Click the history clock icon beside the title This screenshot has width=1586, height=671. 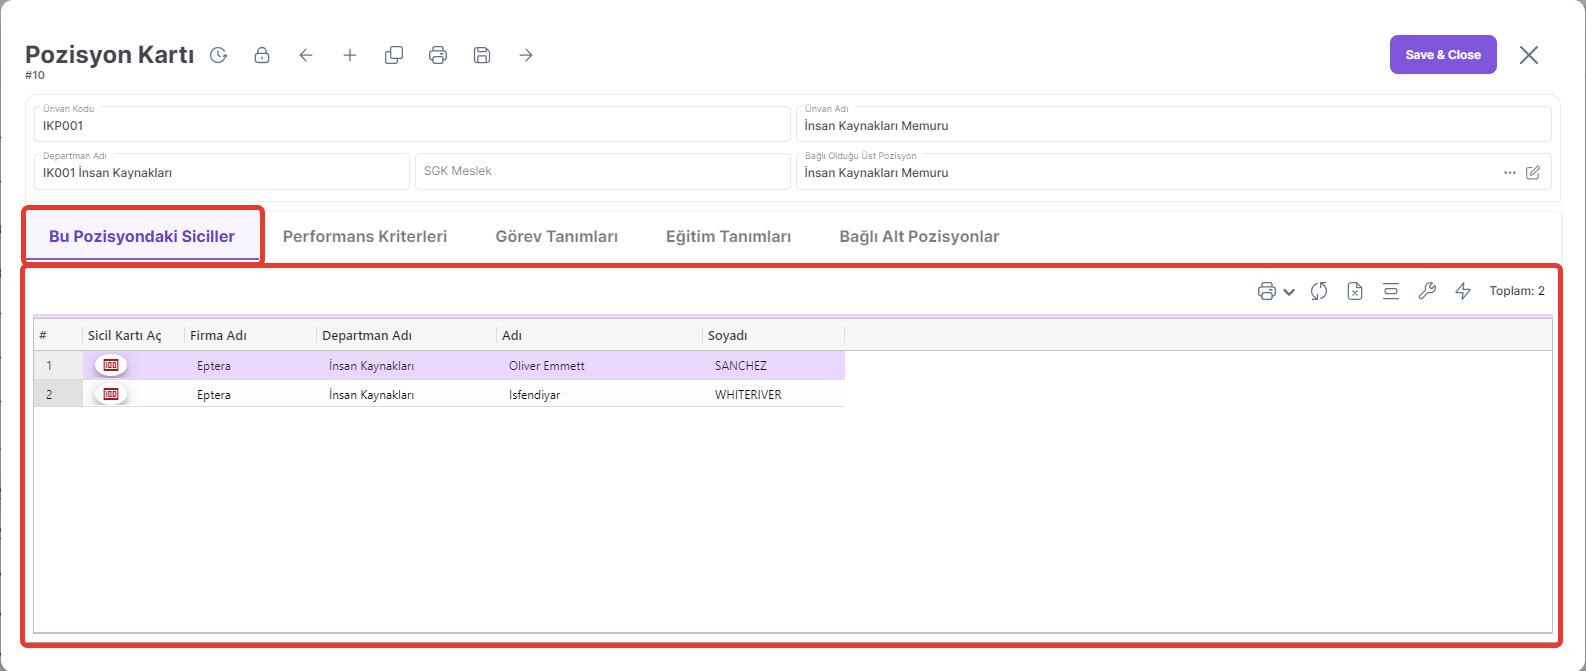pyautogui.click(x=218, y=55)
